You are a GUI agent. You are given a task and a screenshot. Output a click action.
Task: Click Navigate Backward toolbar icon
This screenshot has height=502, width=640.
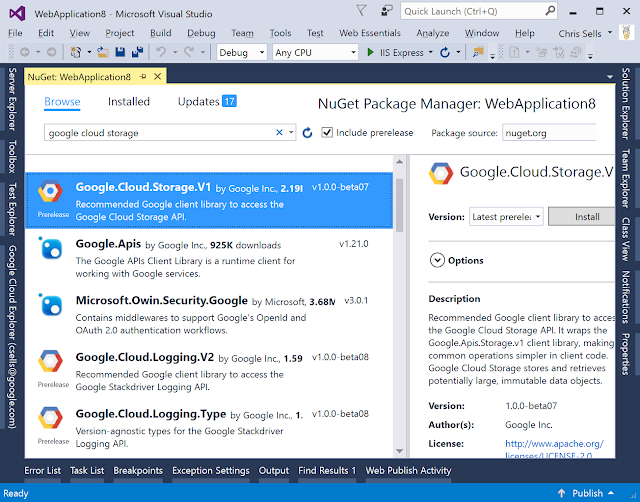coord(25,52)
